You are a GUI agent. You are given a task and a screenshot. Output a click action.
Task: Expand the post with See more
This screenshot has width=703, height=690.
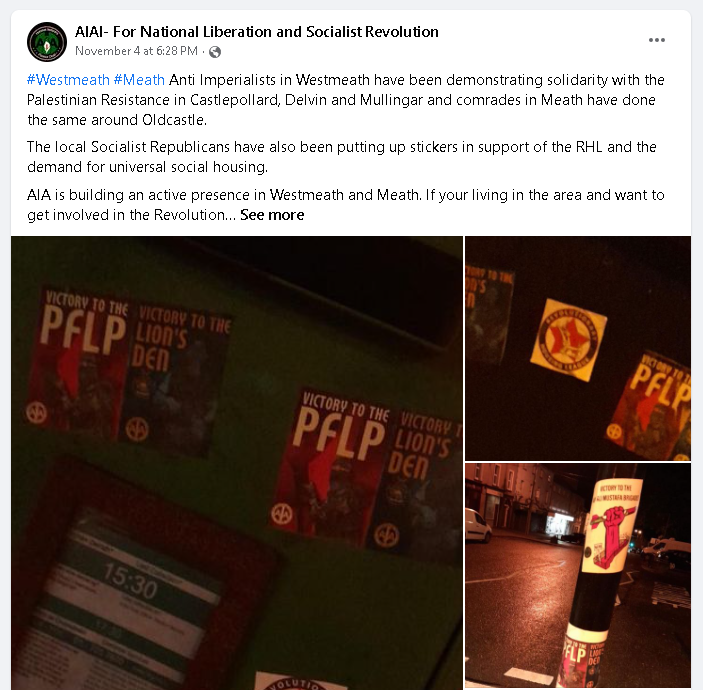[x=272, y=215]
